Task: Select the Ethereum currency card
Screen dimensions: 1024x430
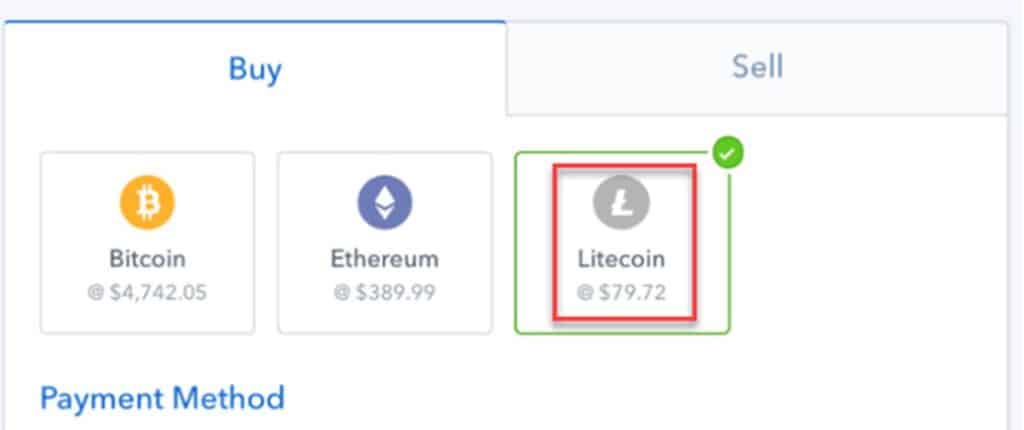Action: click(385, 243)
